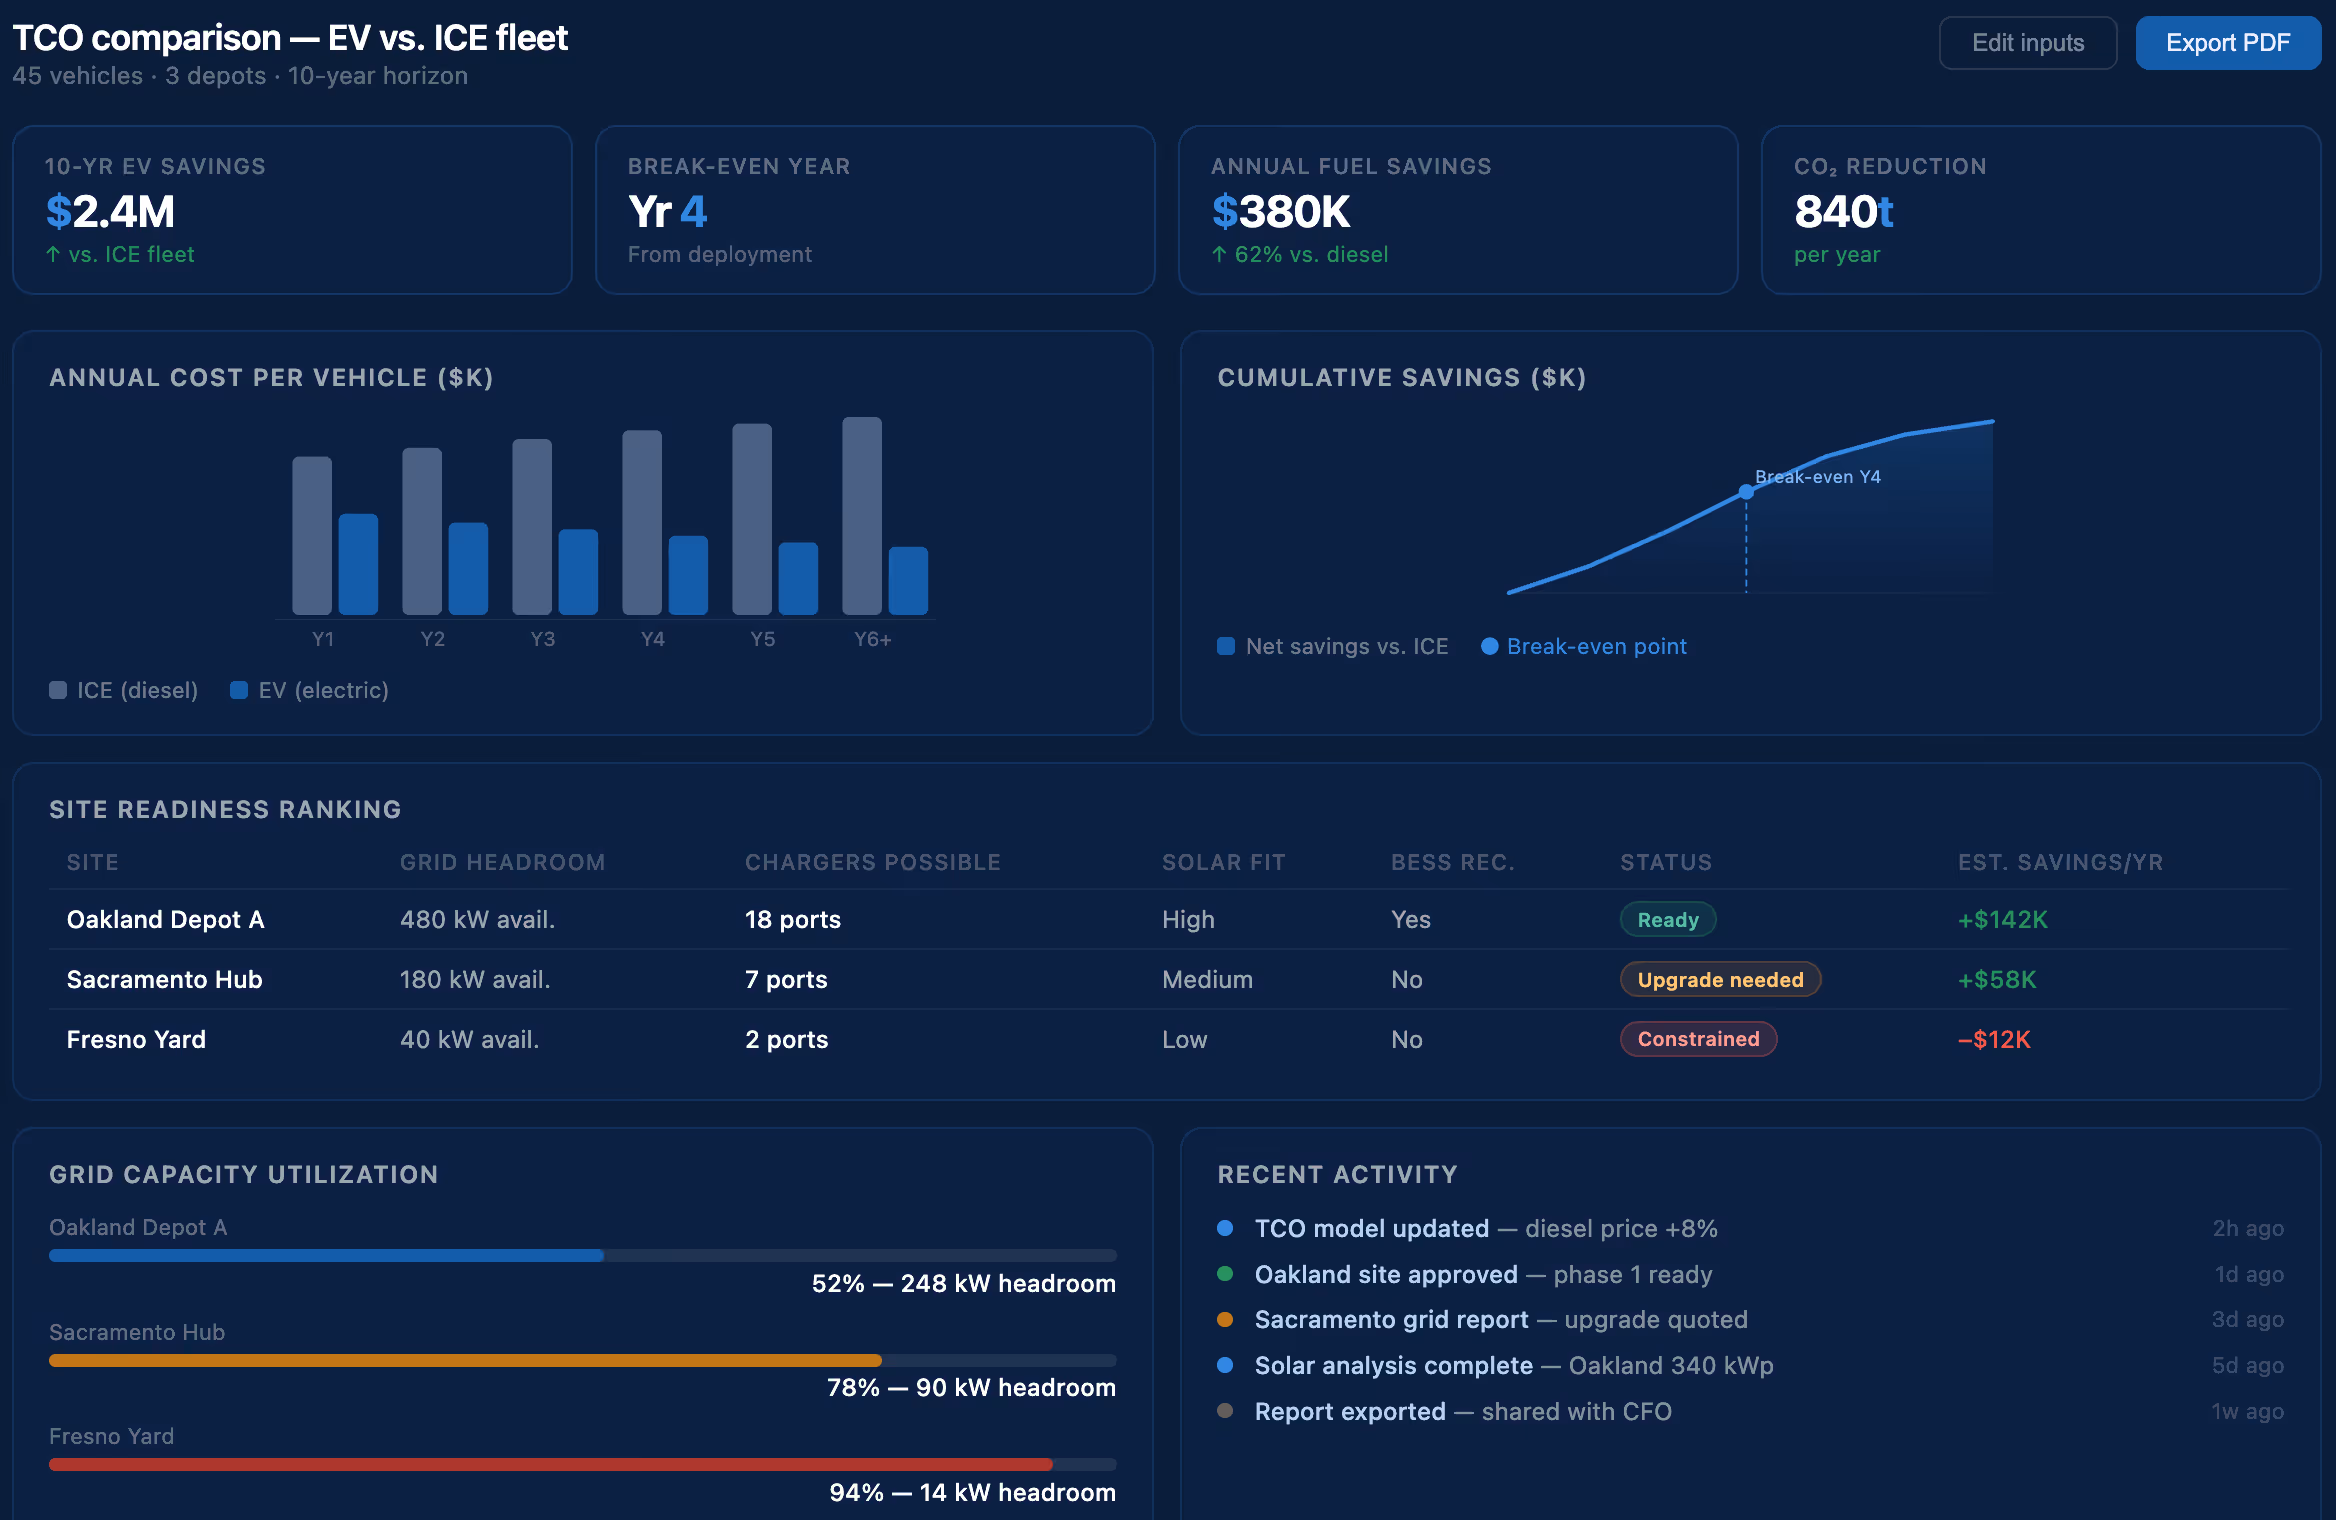This screenshot has width=2336, height=1520.
Task: Sort by the Grid Headroom column header
Action: [x=502, y=862]
